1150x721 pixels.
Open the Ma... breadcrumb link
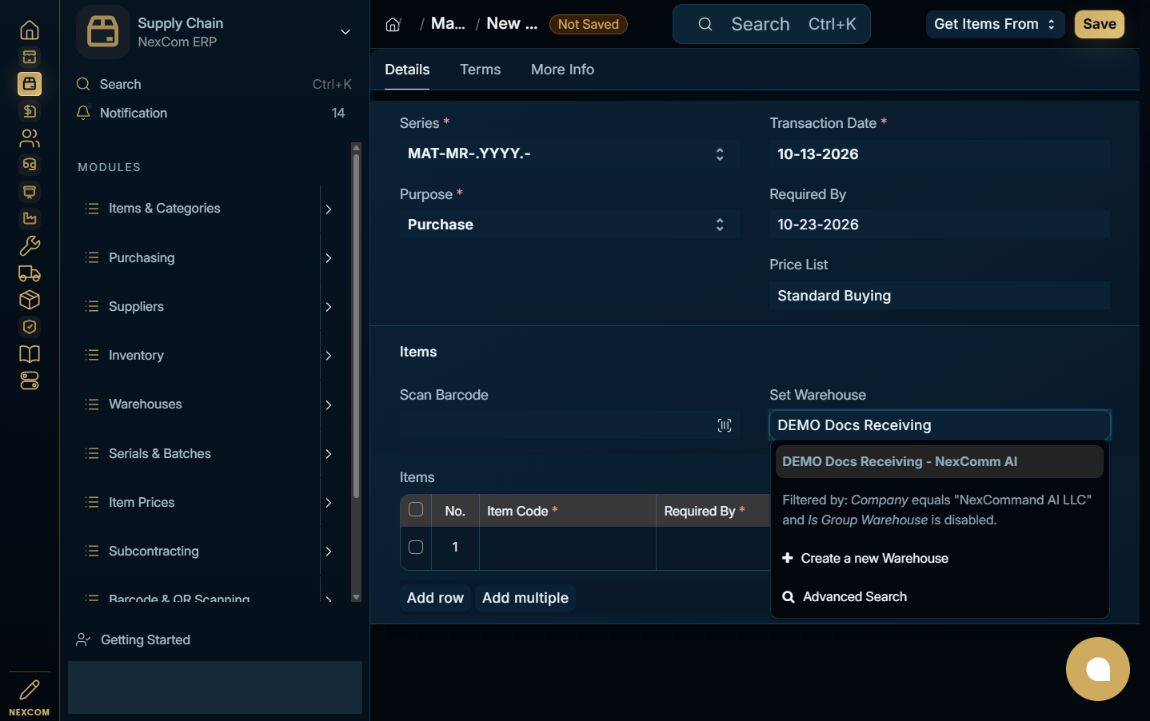447,24
